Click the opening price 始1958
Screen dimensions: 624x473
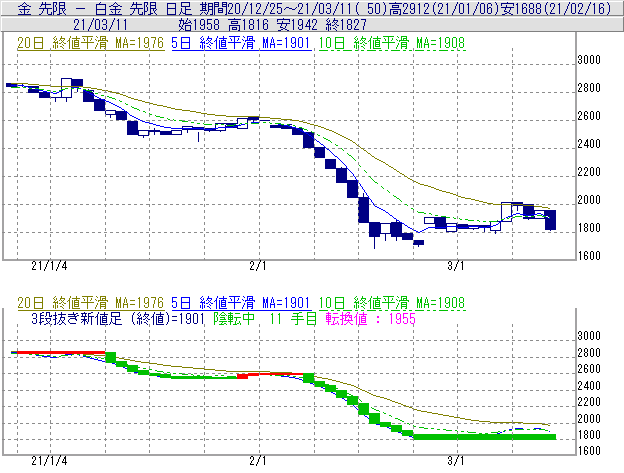click(199, 25)
